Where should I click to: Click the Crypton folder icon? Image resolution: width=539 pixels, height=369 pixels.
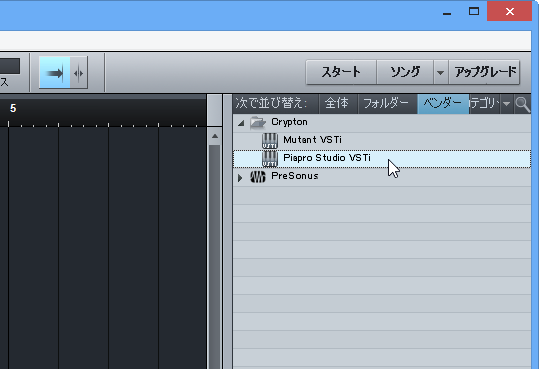pyautogui.click(x=258, y=122)
